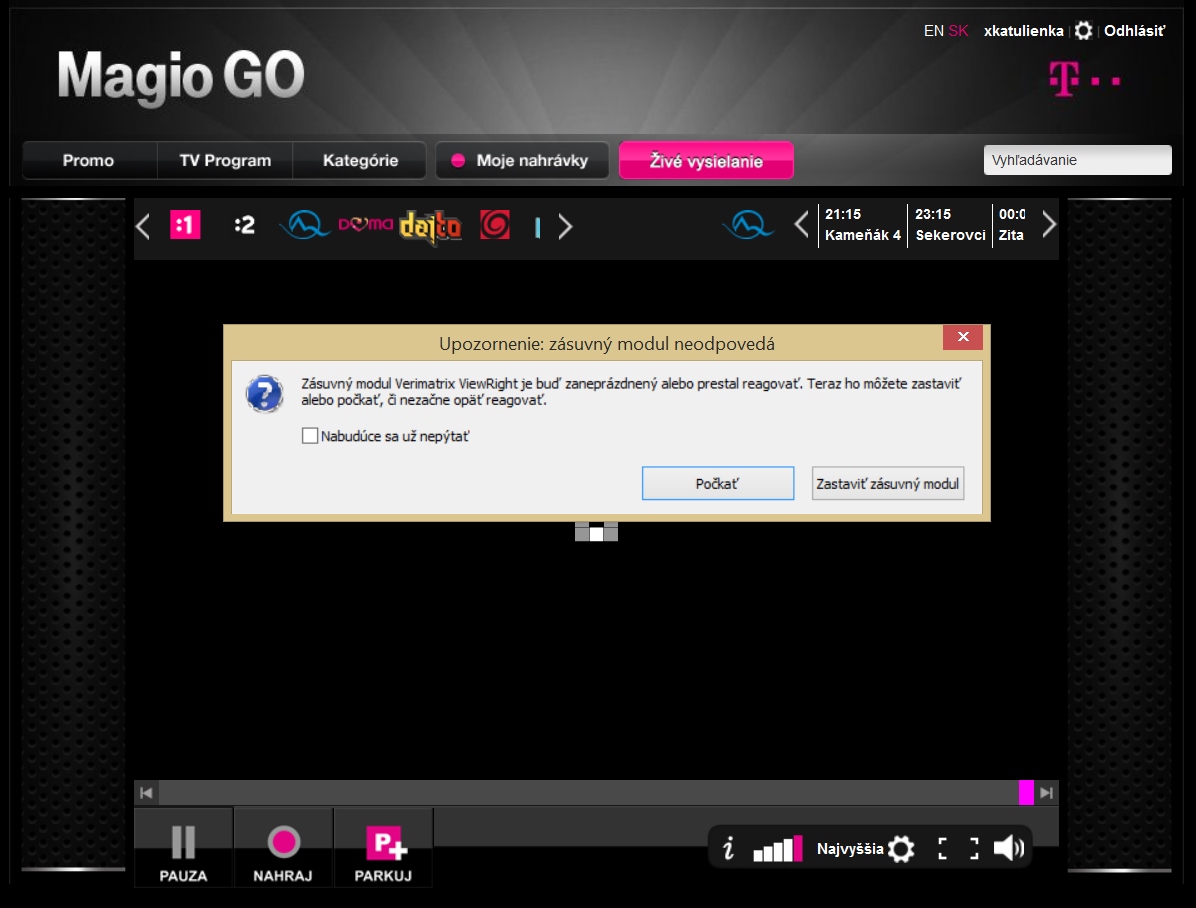Show previous channels with left chevron

pos(143,226)
